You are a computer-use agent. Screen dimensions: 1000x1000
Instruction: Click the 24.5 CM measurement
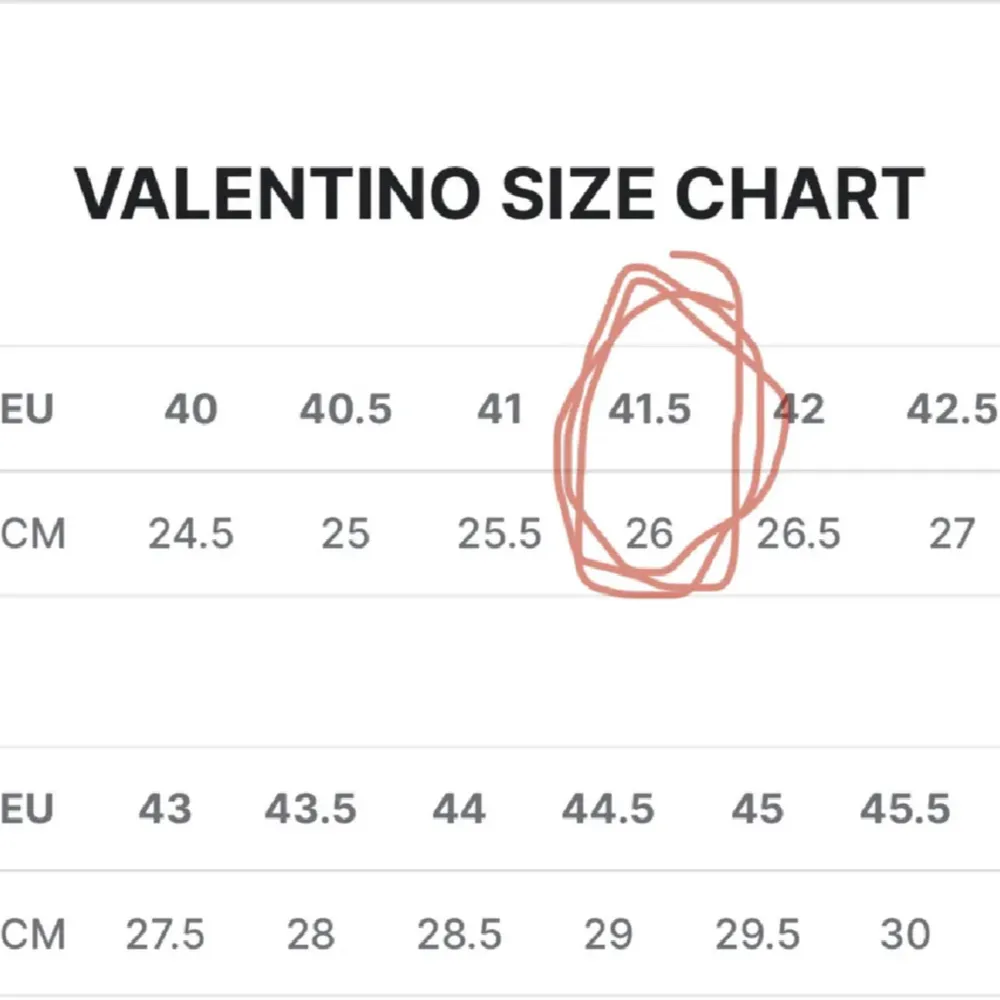(x=191, y=534)
